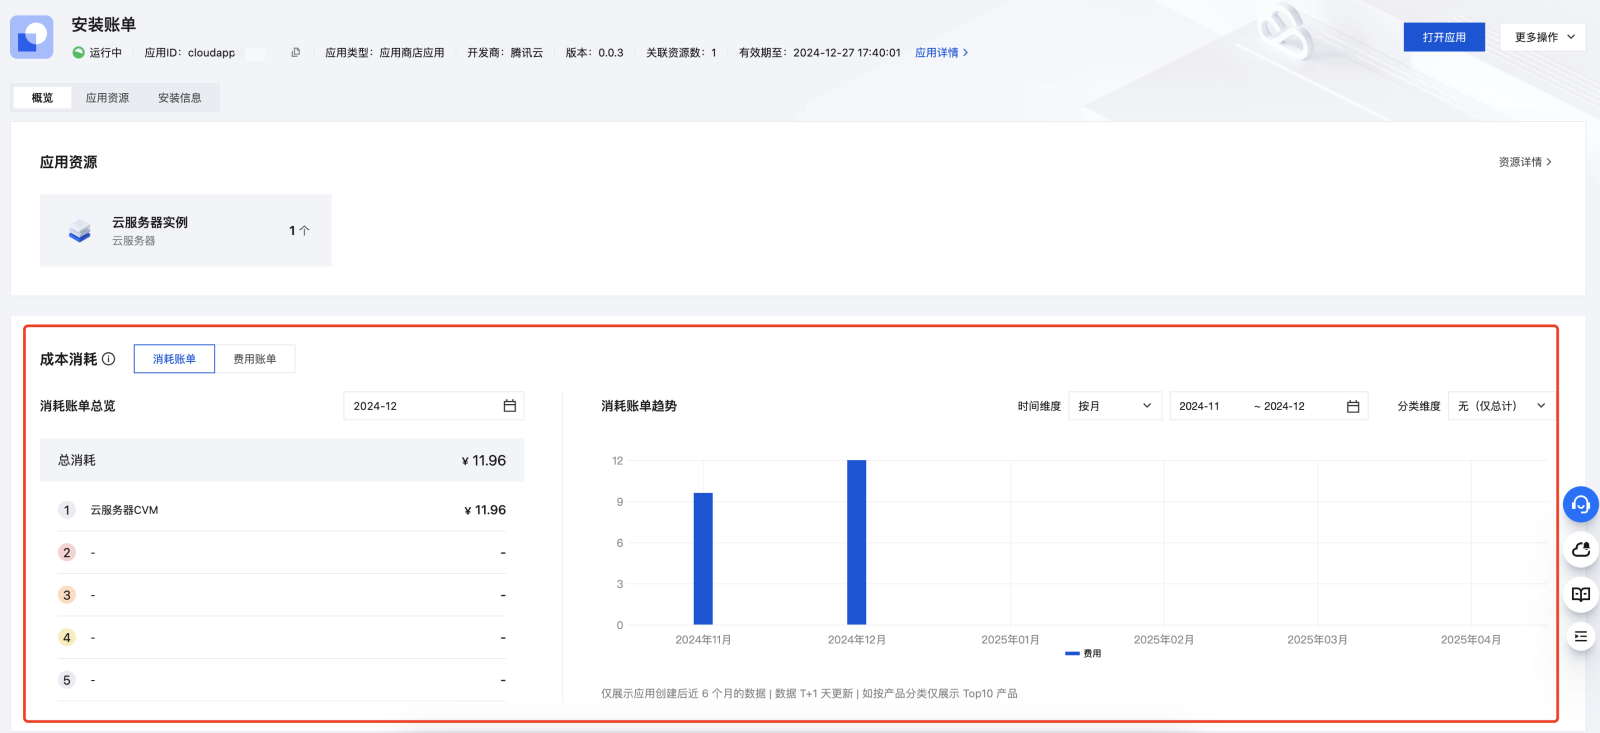Screen dimensions: 1600x733
Task: Open the documentation book icon
Action: coord(1580,594)
